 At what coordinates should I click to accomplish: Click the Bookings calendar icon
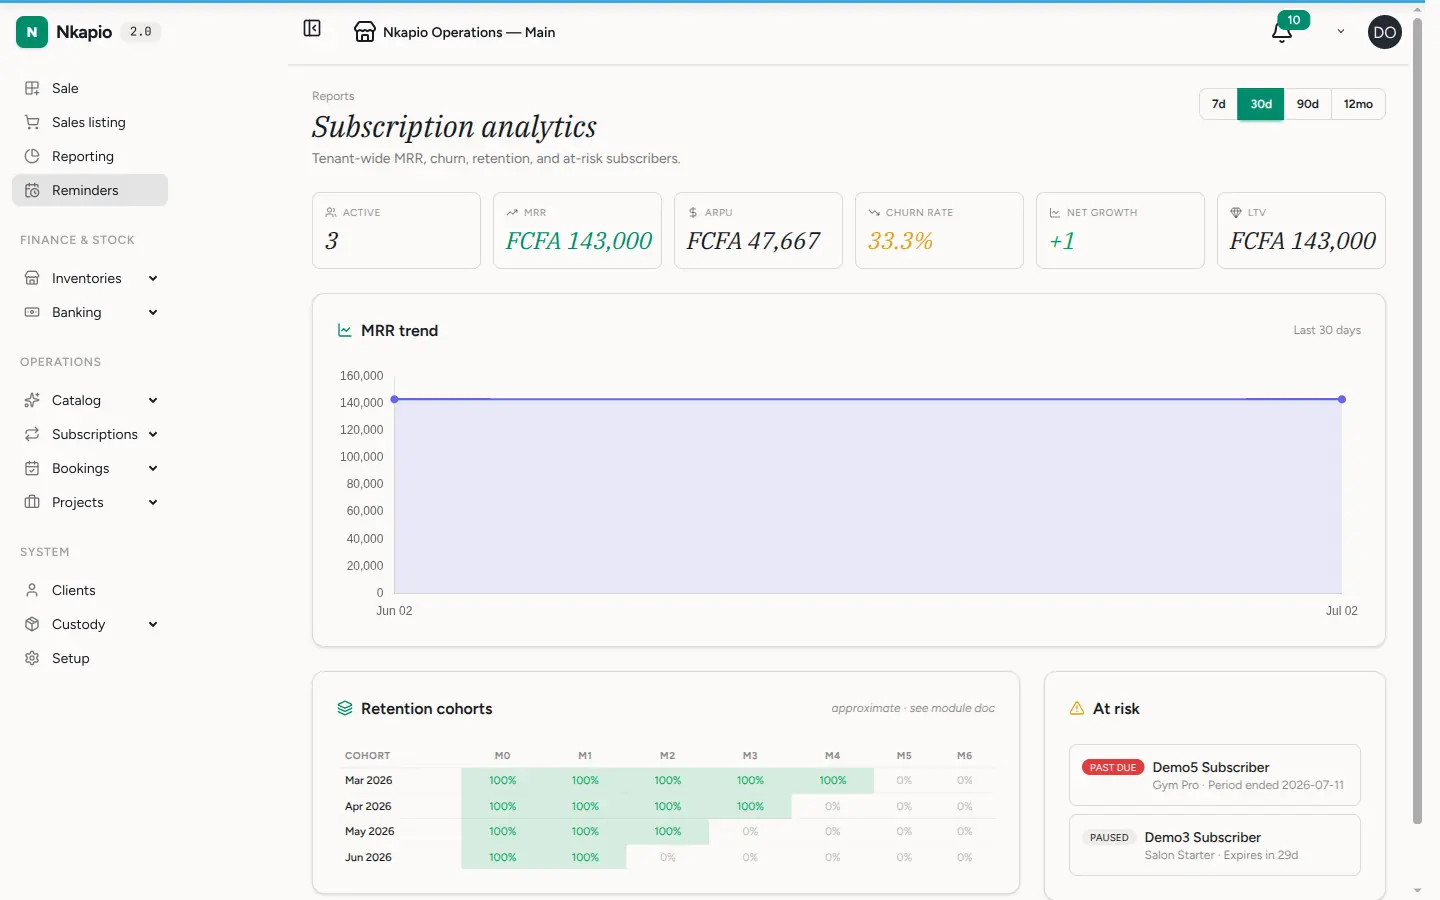32,468
